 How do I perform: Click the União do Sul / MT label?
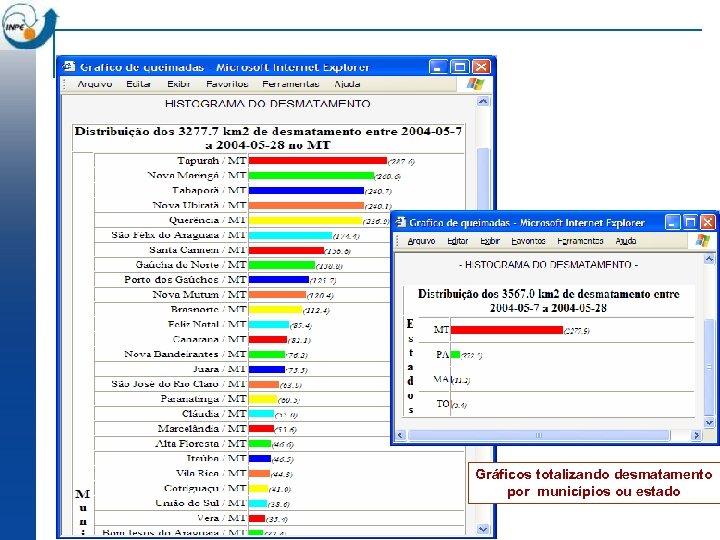click(201, 503)
